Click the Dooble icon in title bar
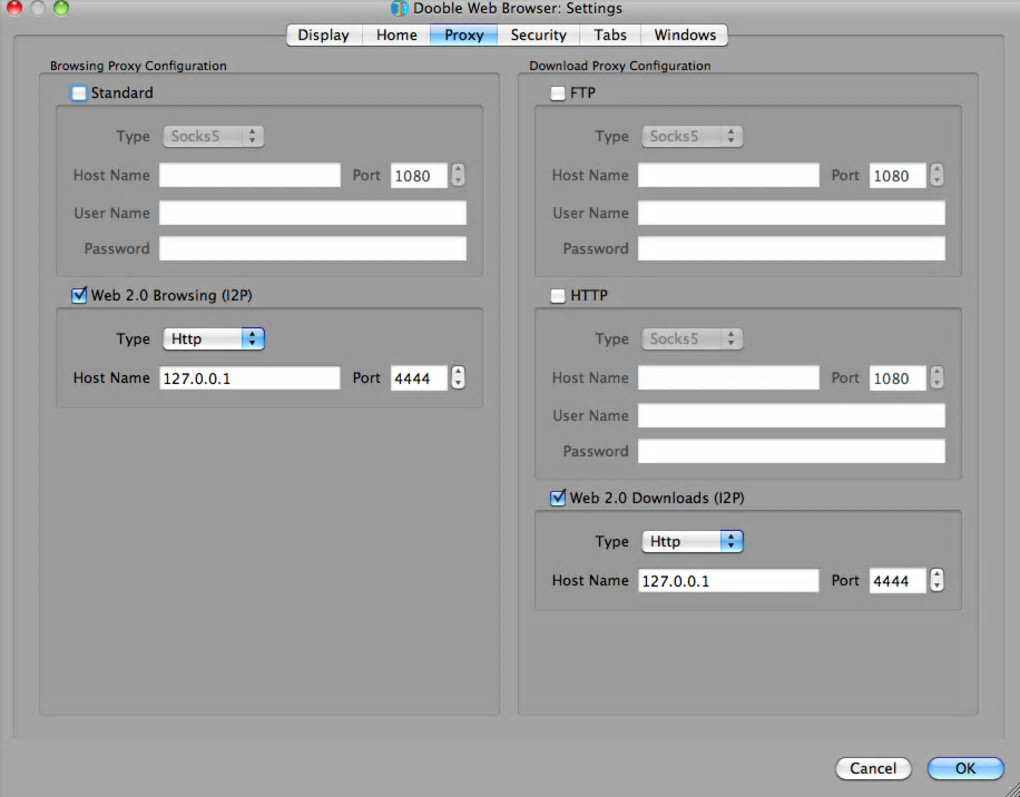 click(399, 8)
